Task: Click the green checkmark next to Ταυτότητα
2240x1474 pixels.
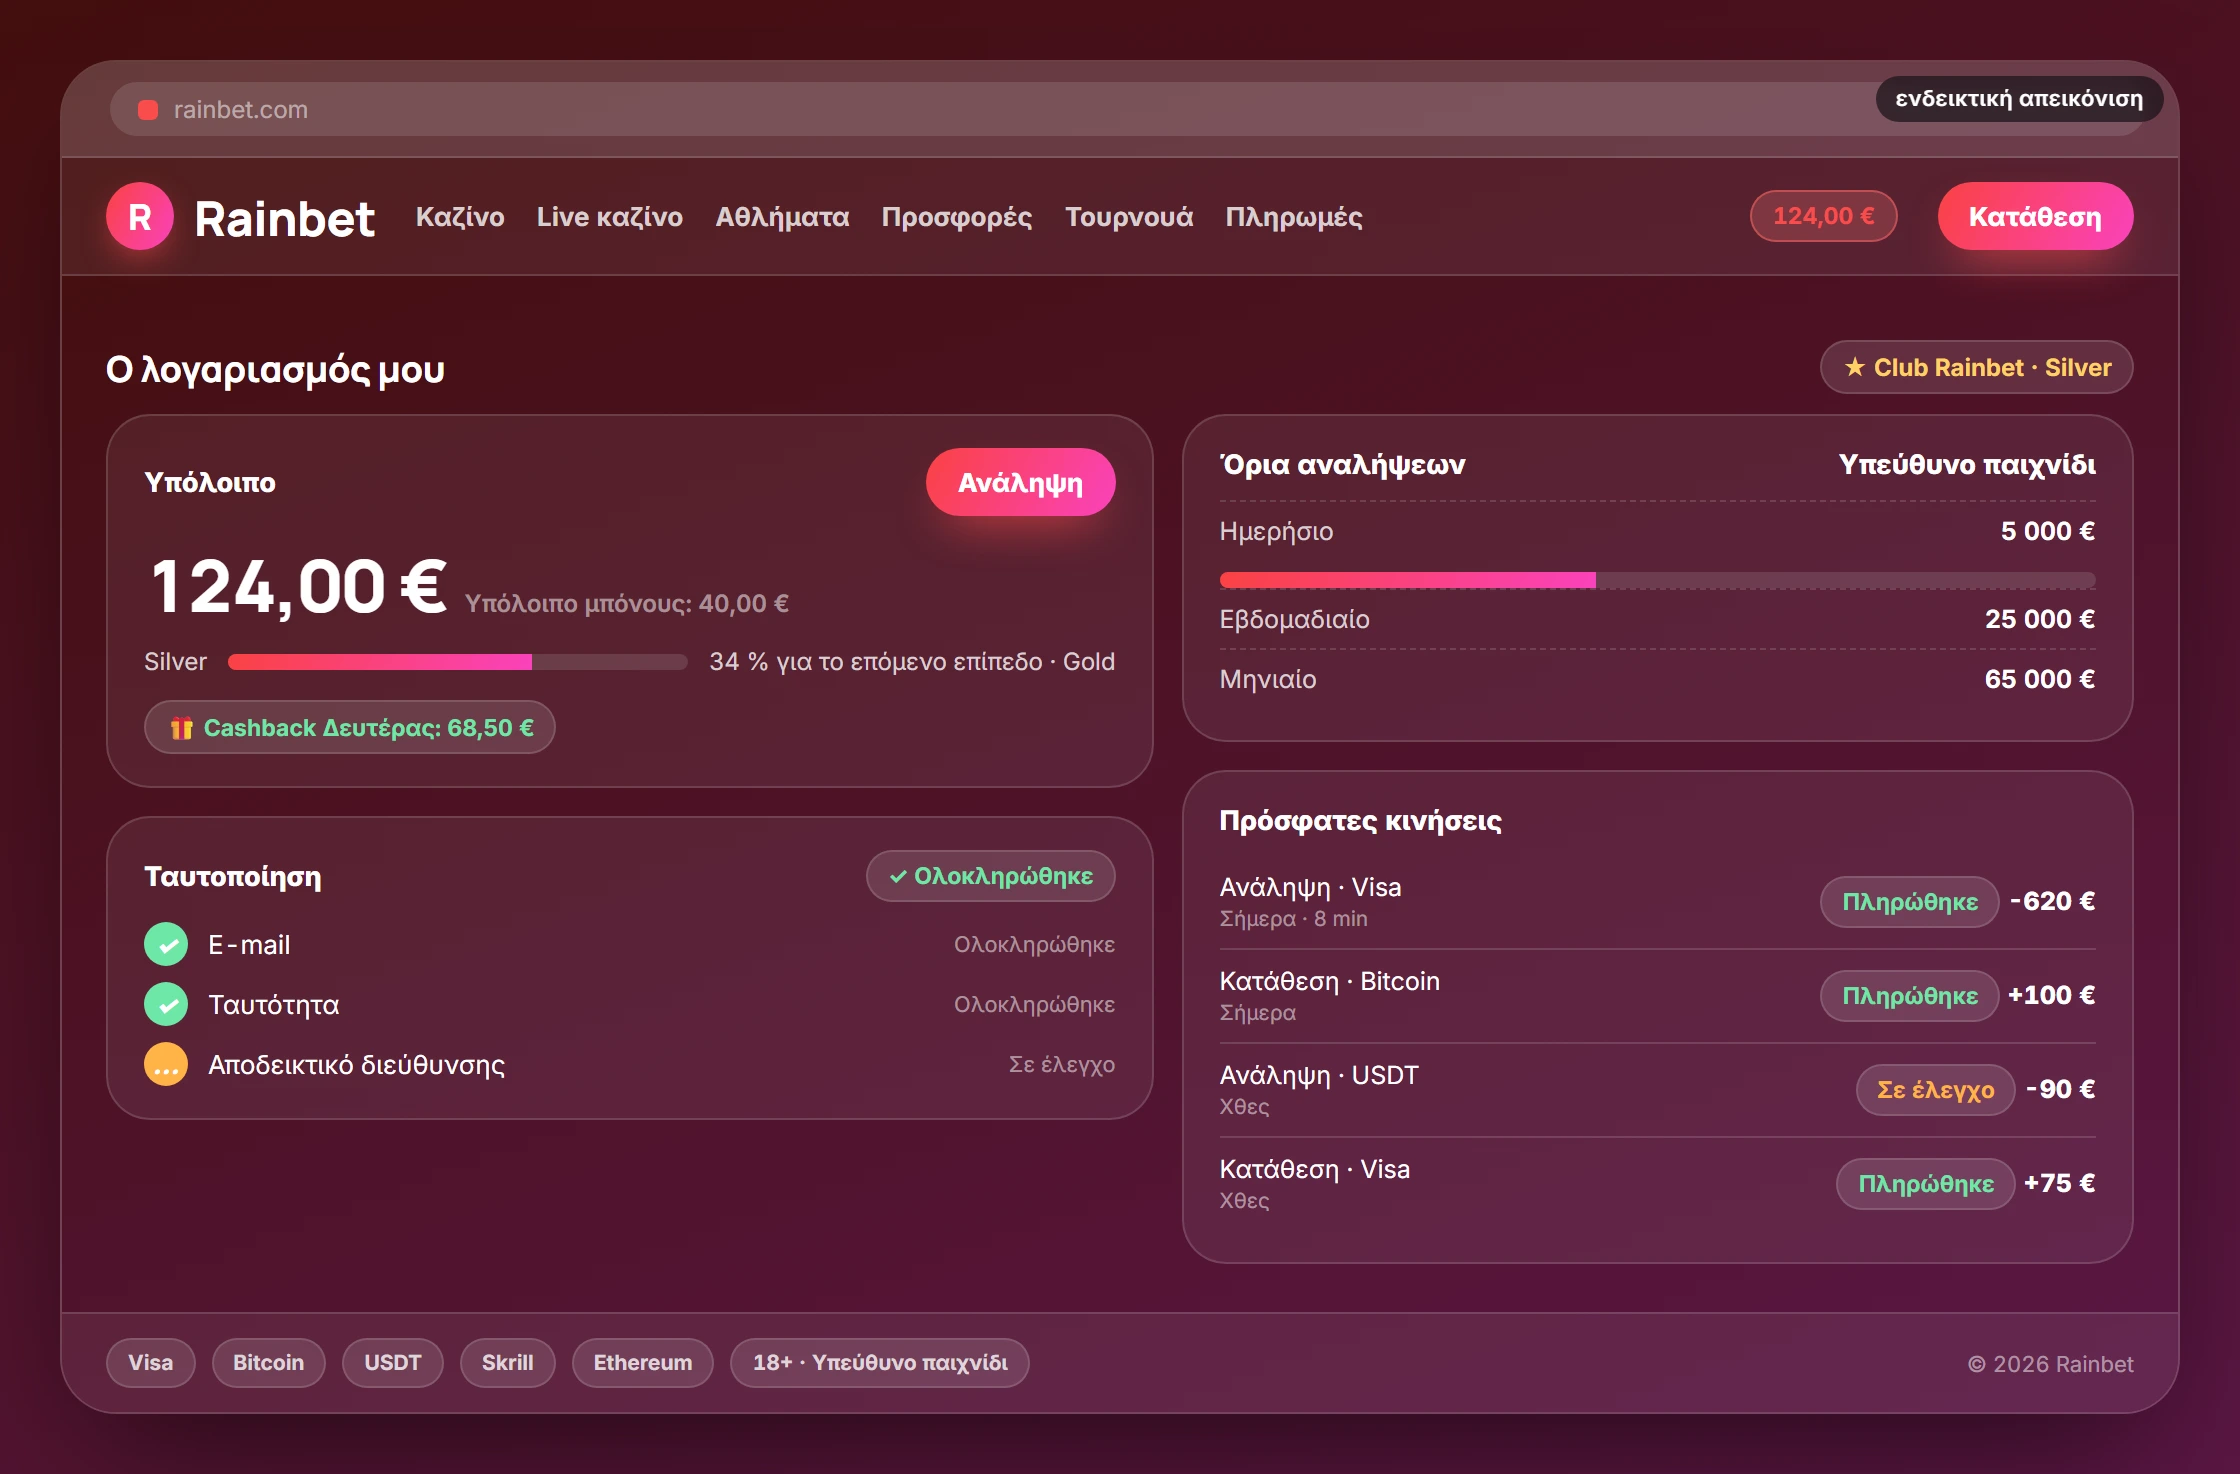Action: coord(166,1004)
